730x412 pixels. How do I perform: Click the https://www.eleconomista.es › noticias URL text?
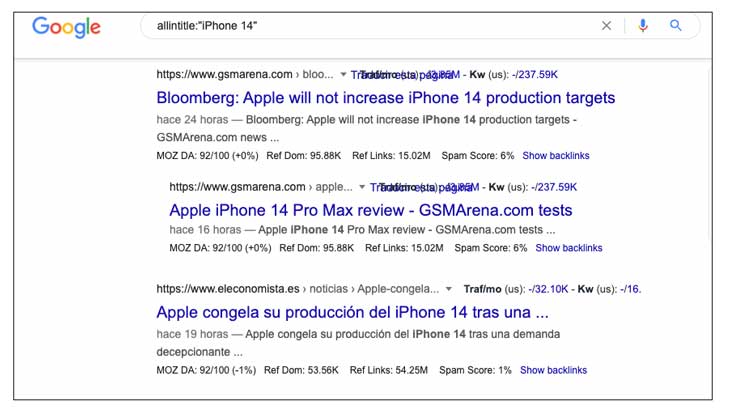[297, 289]
